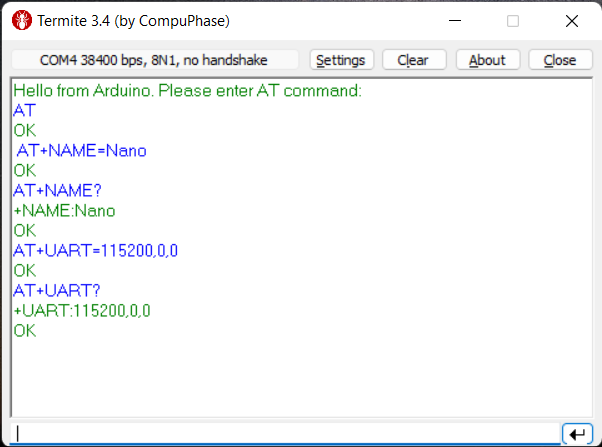Click the AT+NAME? query line

(57, 190)
